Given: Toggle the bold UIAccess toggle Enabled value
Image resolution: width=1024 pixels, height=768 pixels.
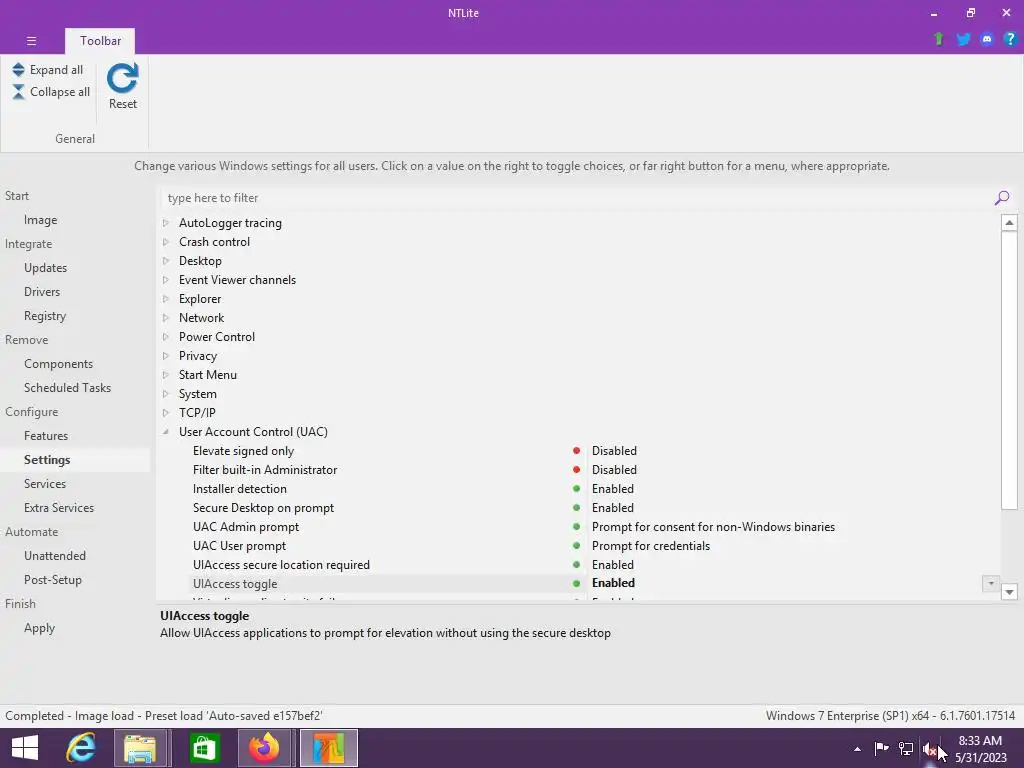Looking at the screenshot, I should [x=613, y=583].
